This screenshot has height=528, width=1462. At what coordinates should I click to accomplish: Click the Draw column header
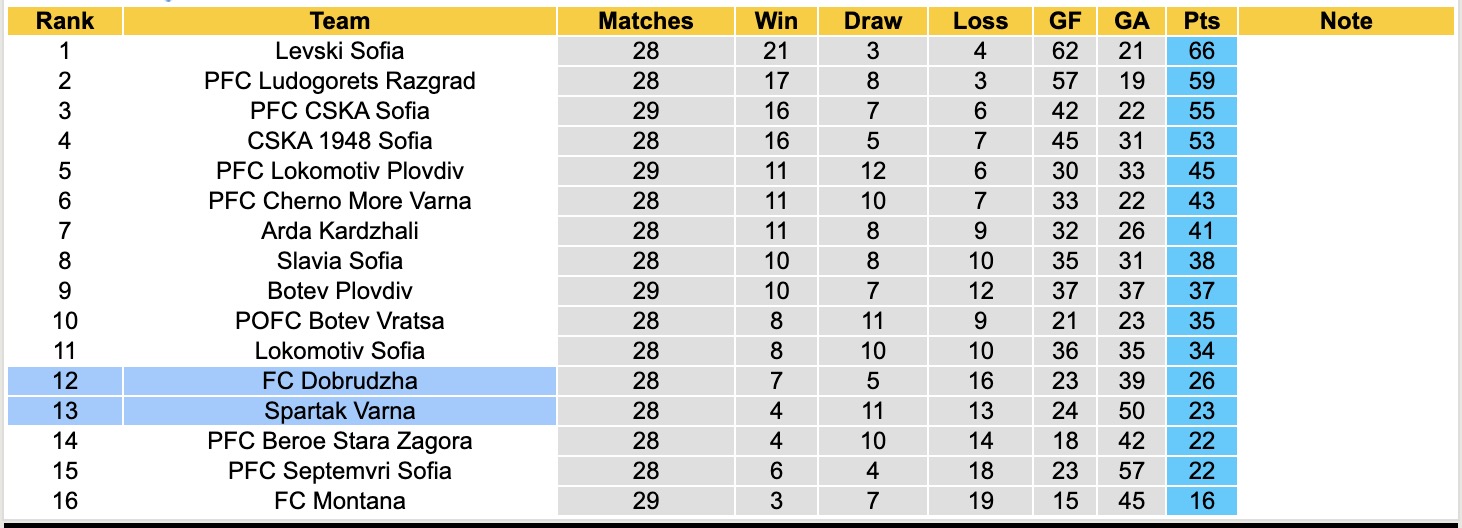click(x=872, y=21)
